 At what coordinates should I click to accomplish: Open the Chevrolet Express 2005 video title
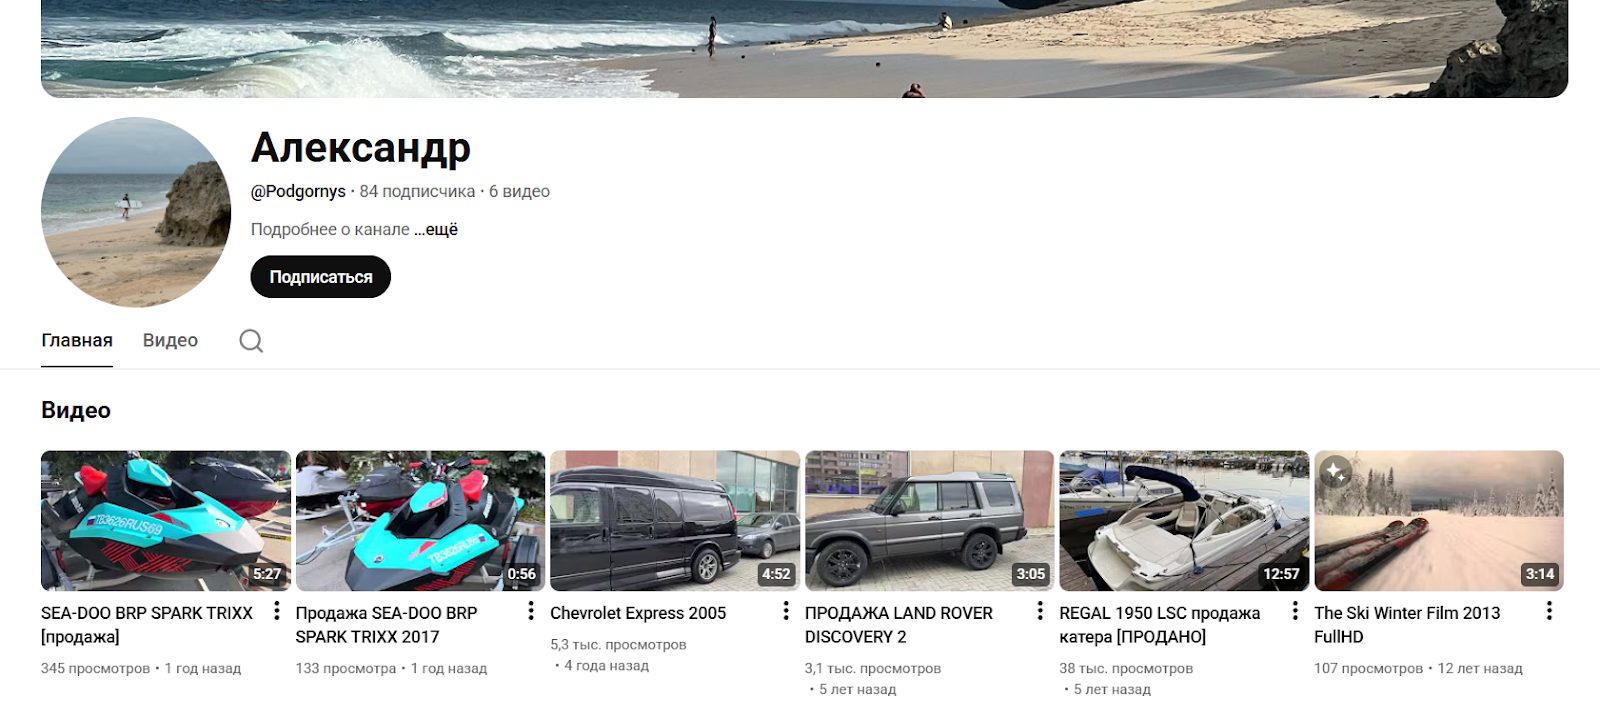click(x=638, y=613)
